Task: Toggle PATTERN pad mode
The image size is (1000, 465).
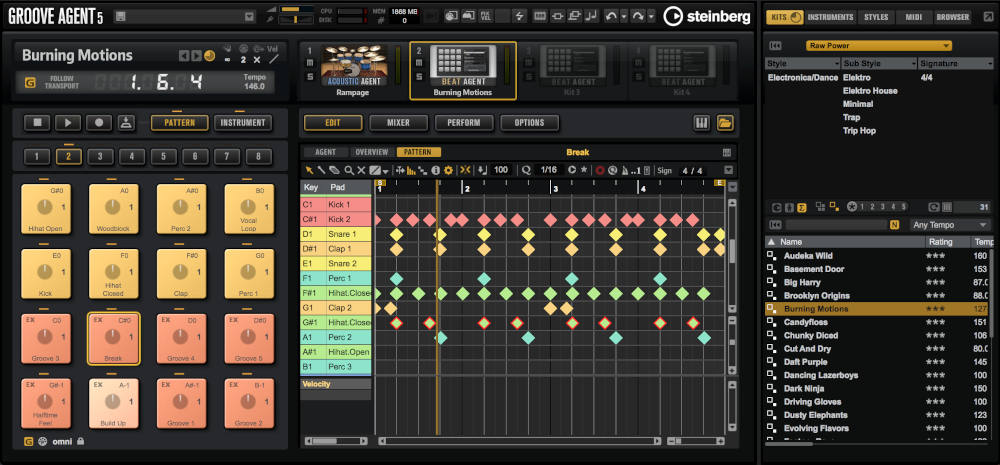Action: pos(180,122)
